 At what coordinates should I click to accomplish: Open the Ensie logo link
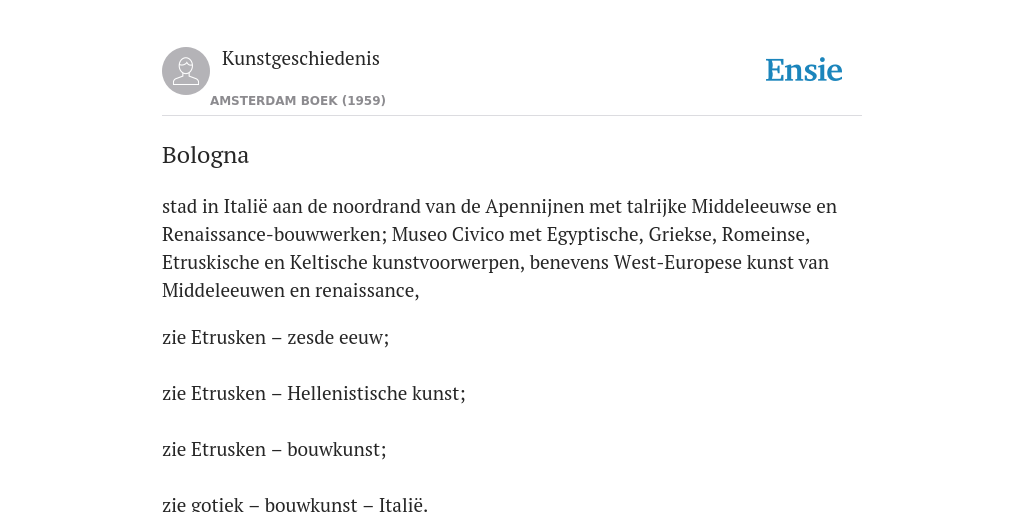click(804, 70)
